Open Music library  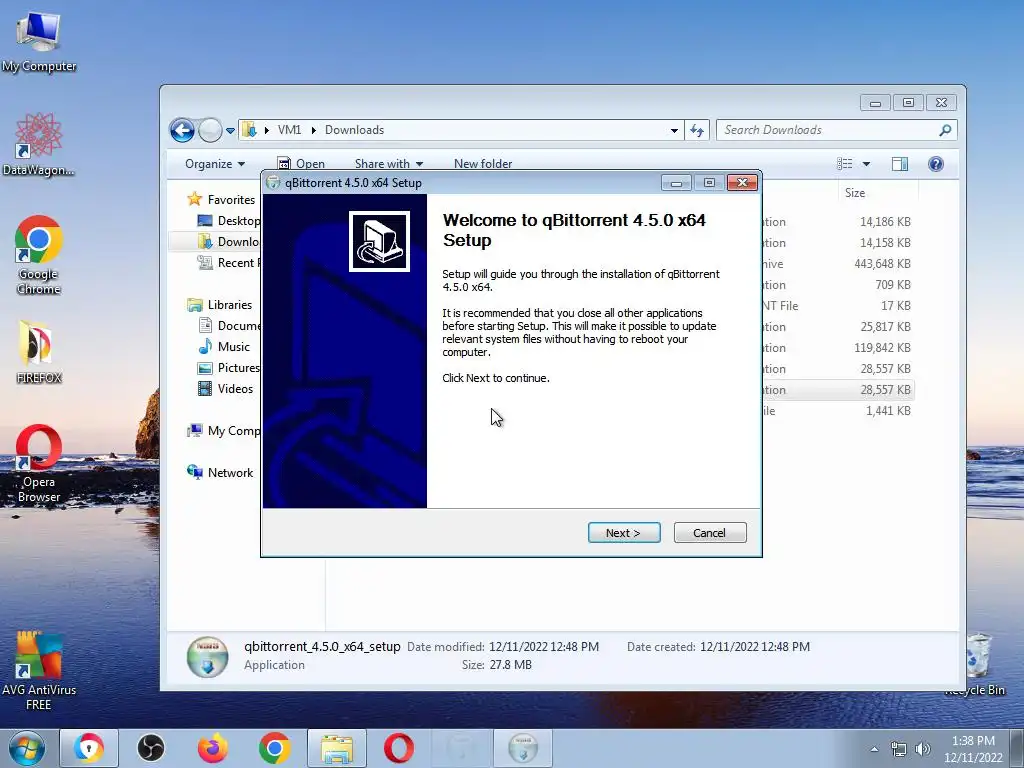(x=224, y=347)
